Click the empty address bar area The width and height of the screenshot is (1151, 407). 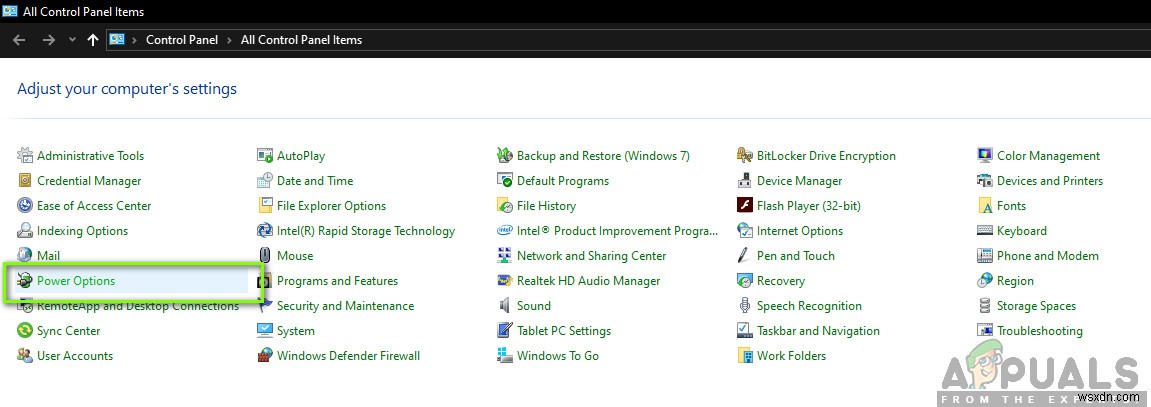coord(700,40)
